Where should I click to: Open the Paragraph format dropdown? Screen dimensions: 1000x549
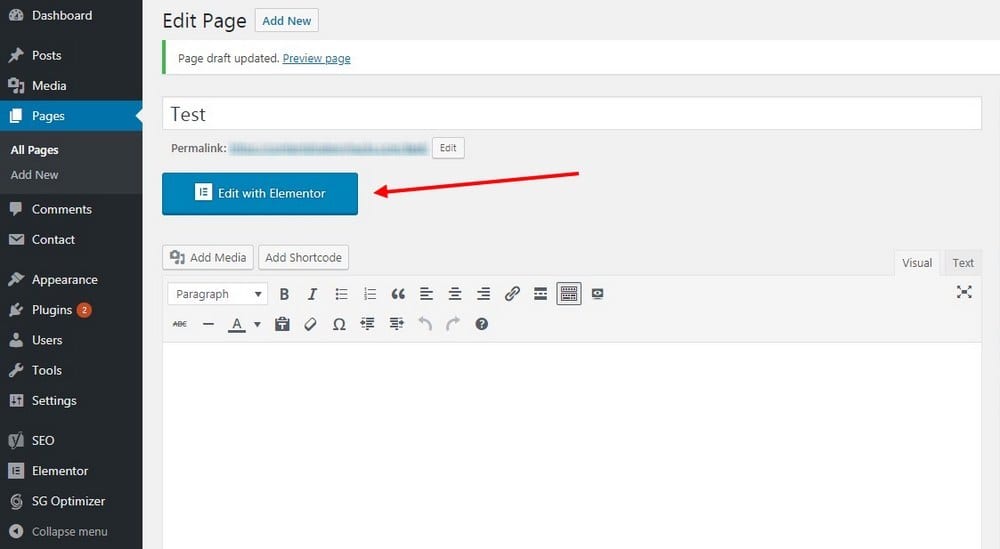pyautogui.click(x=217, y=294)
